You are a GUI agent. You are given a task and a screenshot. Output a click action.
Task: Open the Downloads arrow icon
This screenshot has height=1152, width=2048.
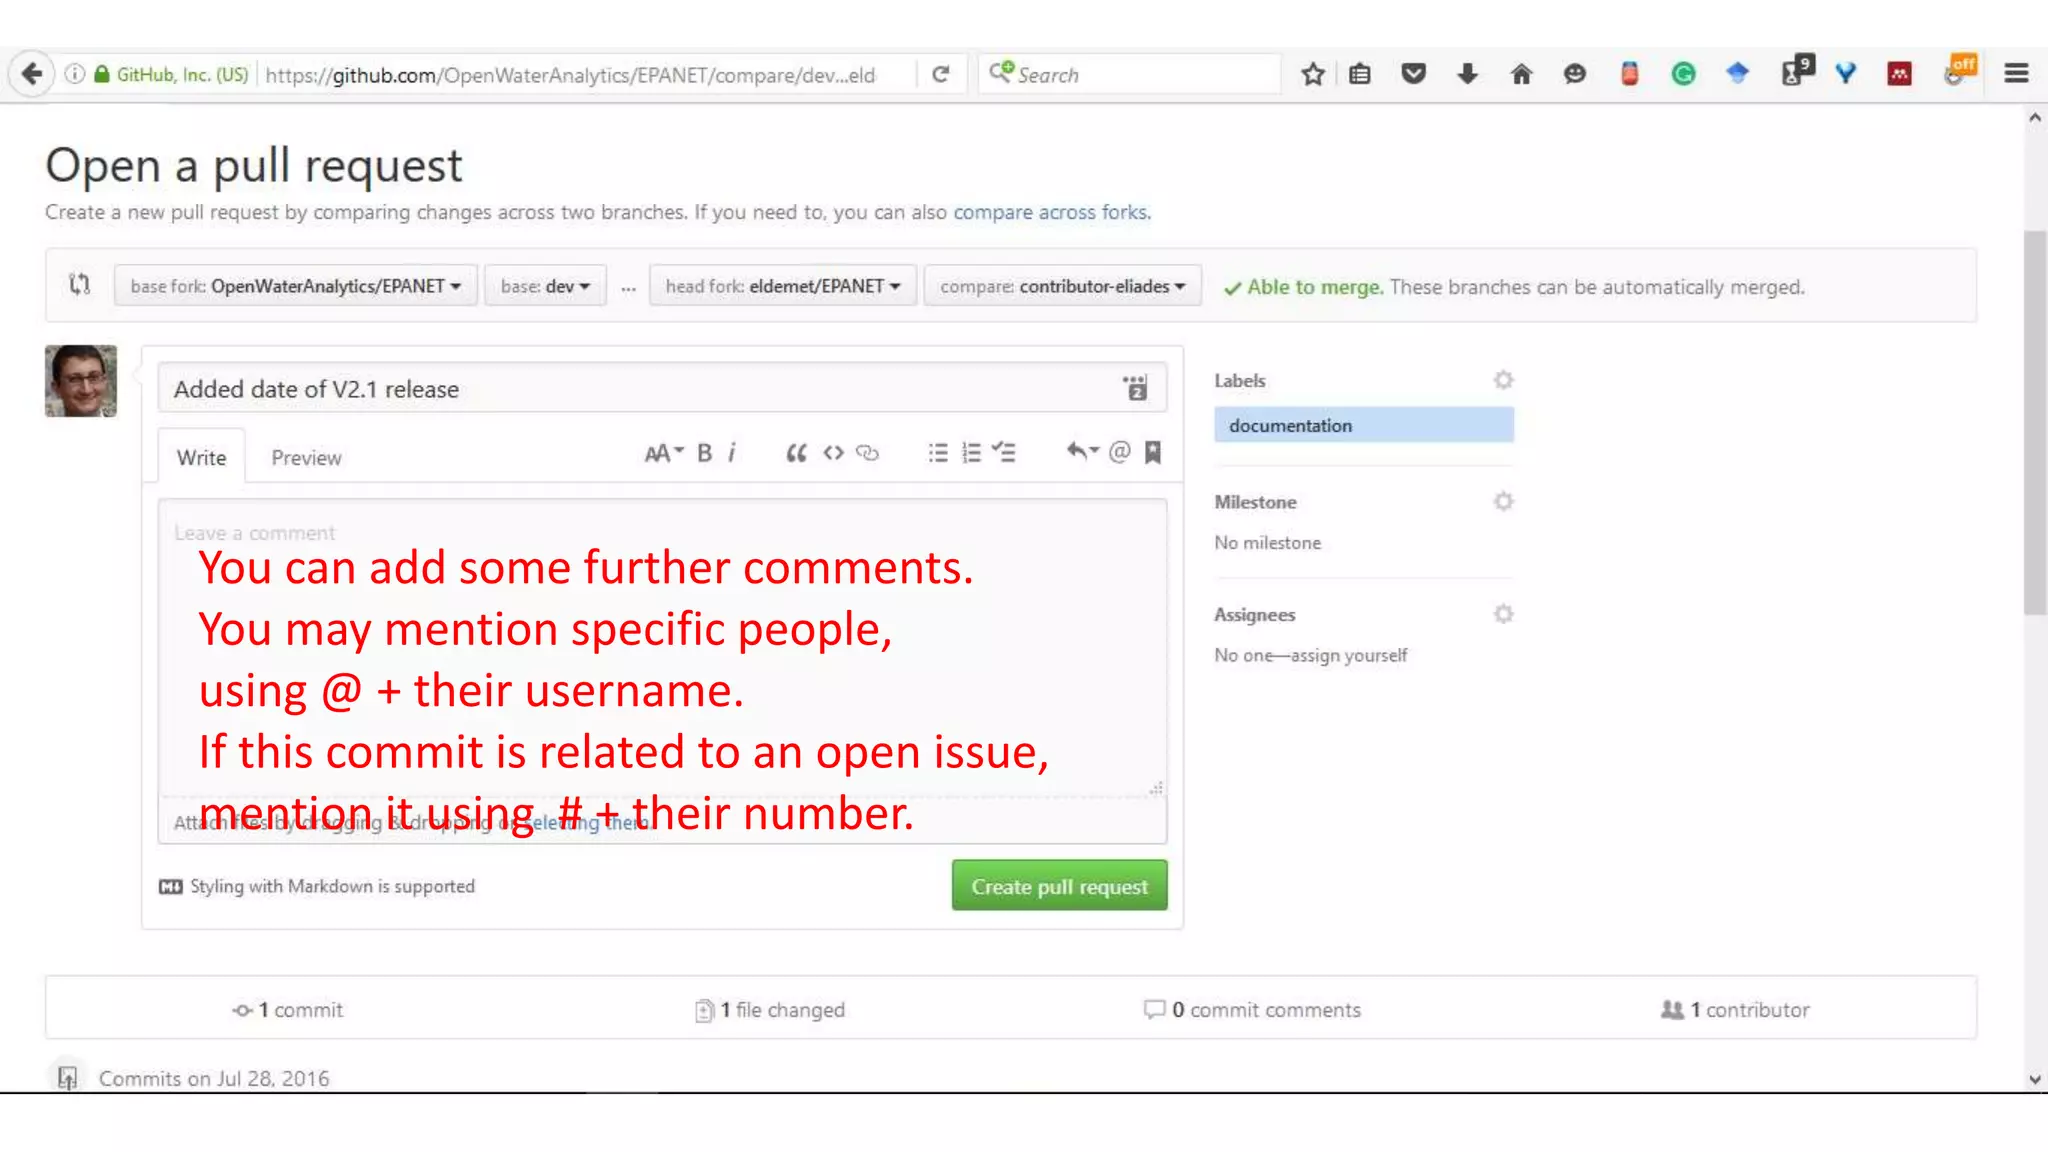click(1467, 74)
